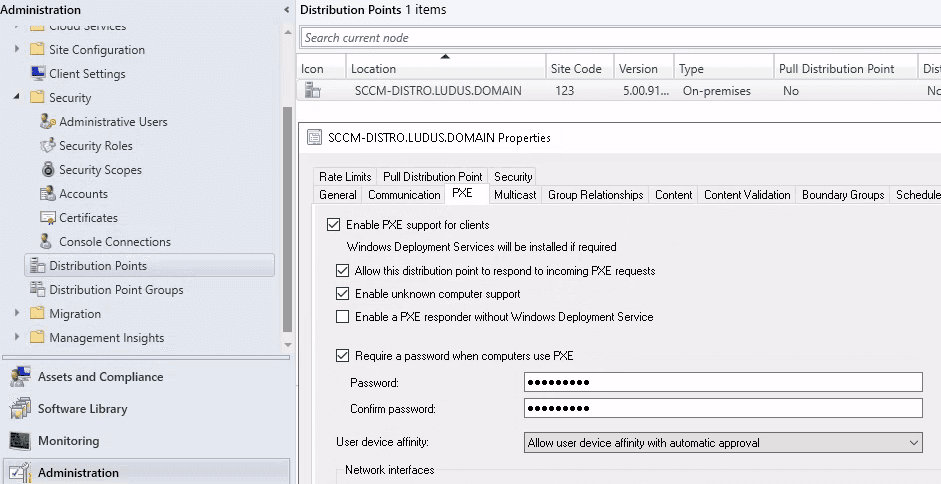941x484 pixels.
Task: Collapse the Administration navigation pane arrow
Action: tap(287, 10)
